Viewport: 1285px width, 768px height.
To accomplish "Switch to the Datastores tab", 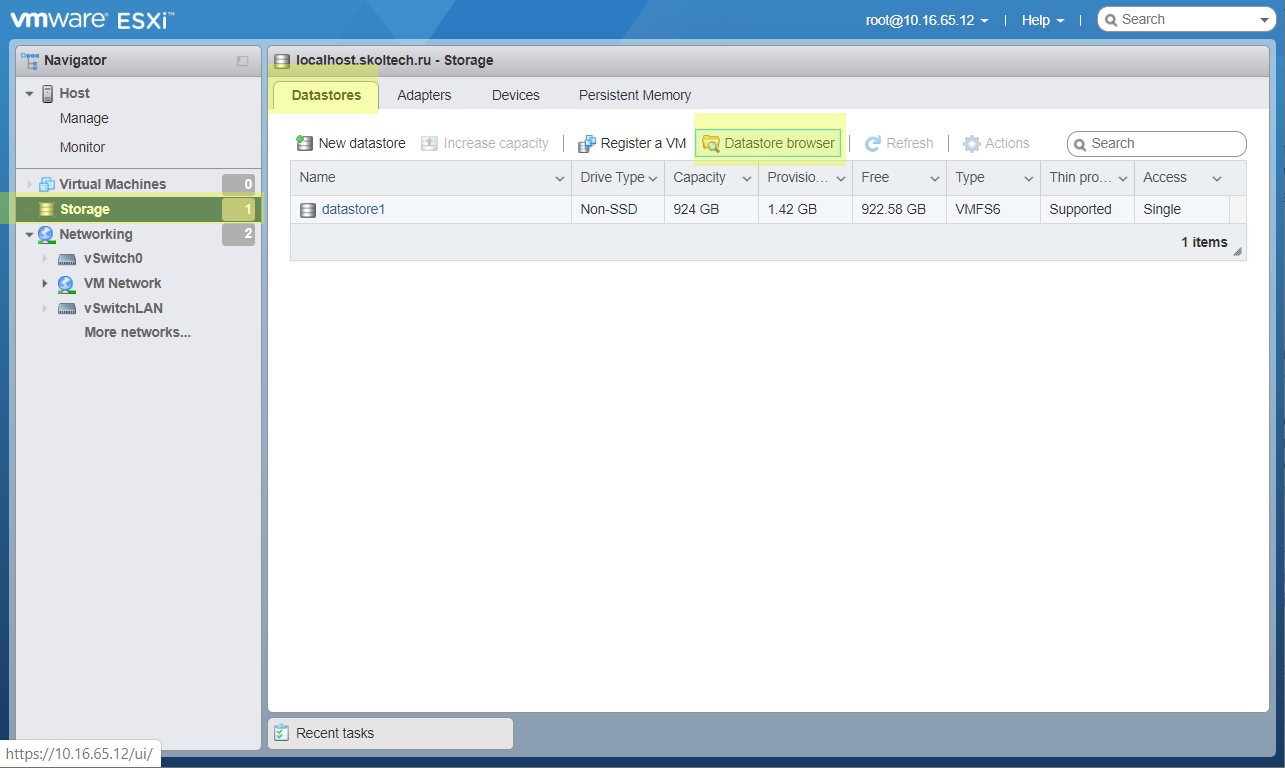I will pos(326,95).
